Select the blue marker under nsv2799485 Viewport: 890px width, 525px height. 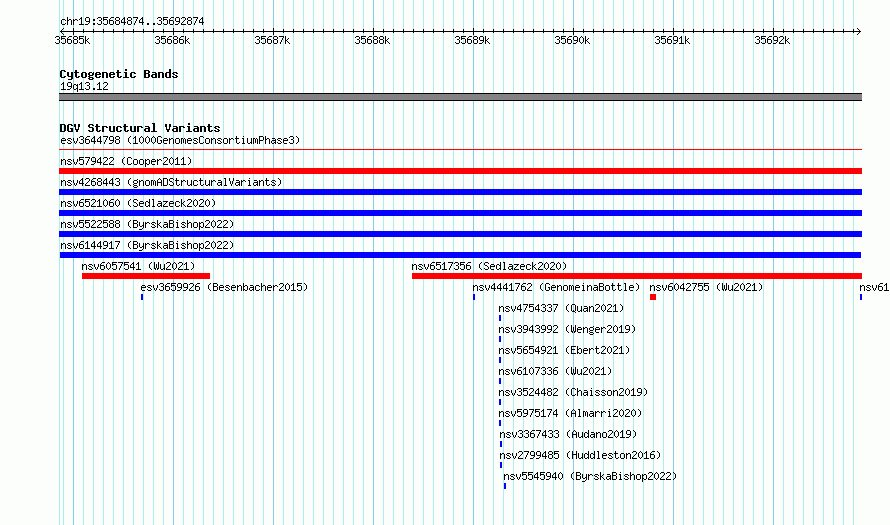(501, 465)
